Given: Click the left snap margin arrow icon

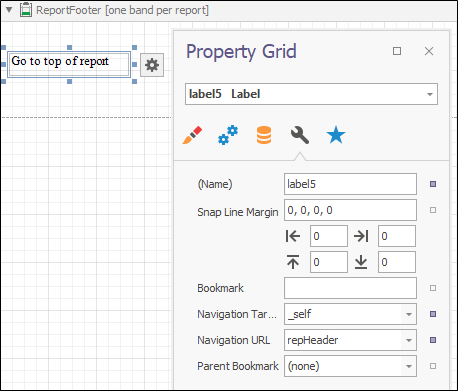Looking at the screenshot, I should pos(293,236).
